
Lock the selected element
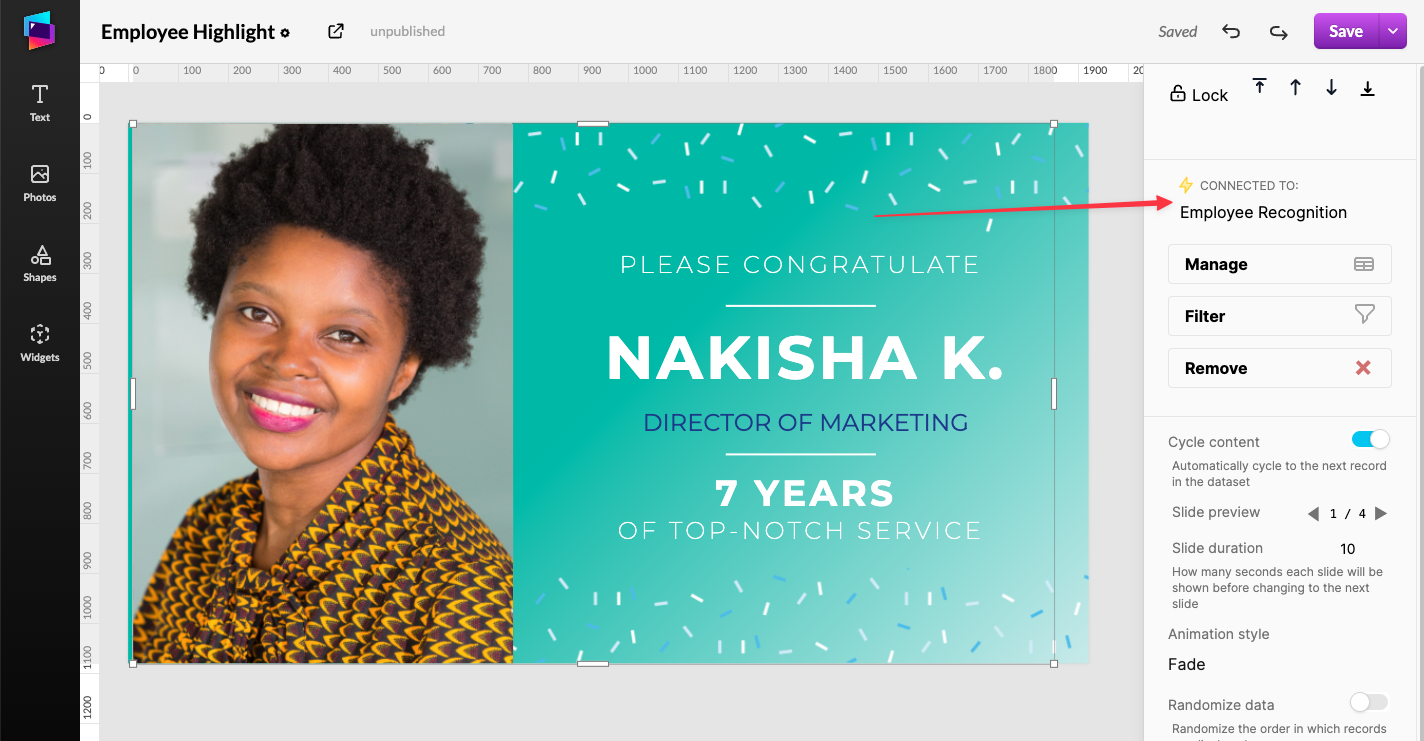tap(1198, 94)
